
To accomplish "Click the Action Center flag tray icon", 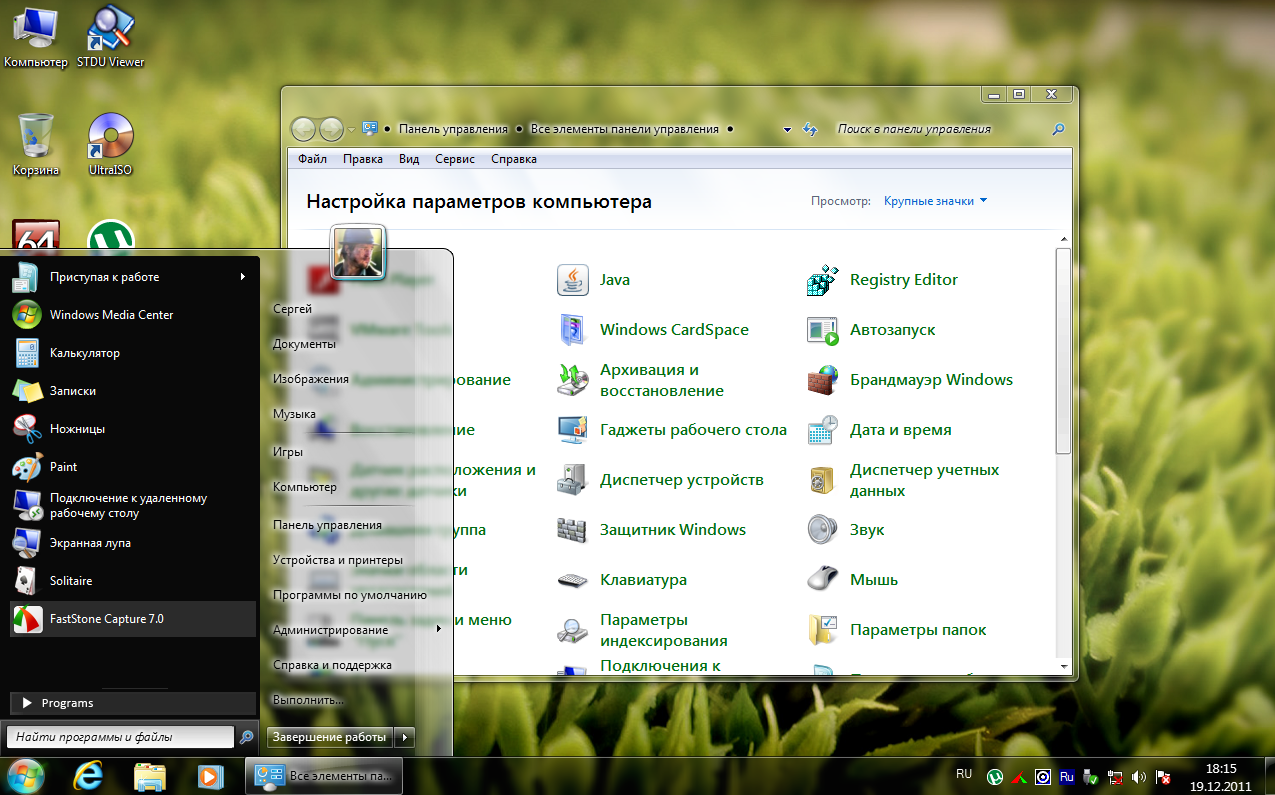I will coord(1163,776).
